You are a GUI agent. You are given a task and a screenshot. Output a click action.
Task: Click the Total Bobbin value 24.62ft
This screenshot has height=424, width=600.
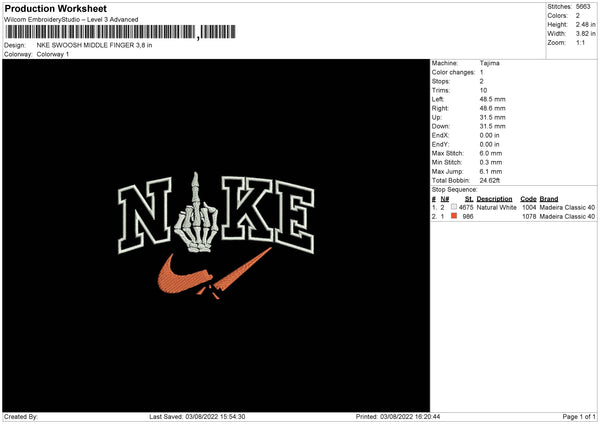490,181
